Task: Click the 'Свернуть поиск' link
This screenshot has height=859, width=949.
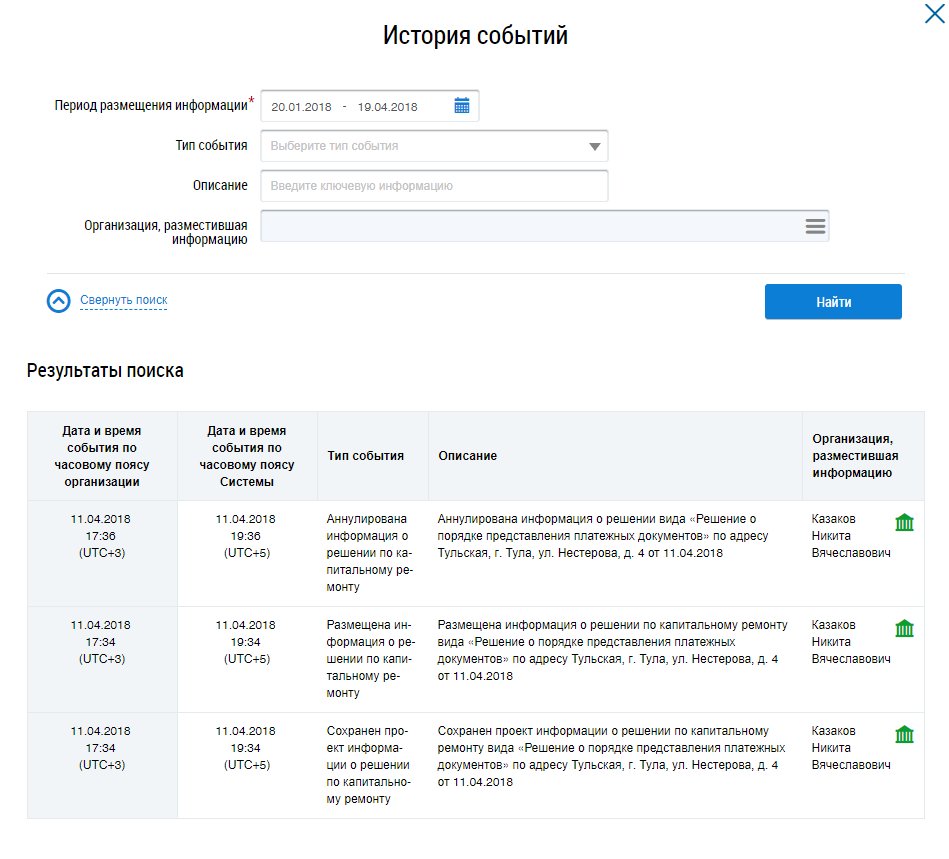Action: 123,300
